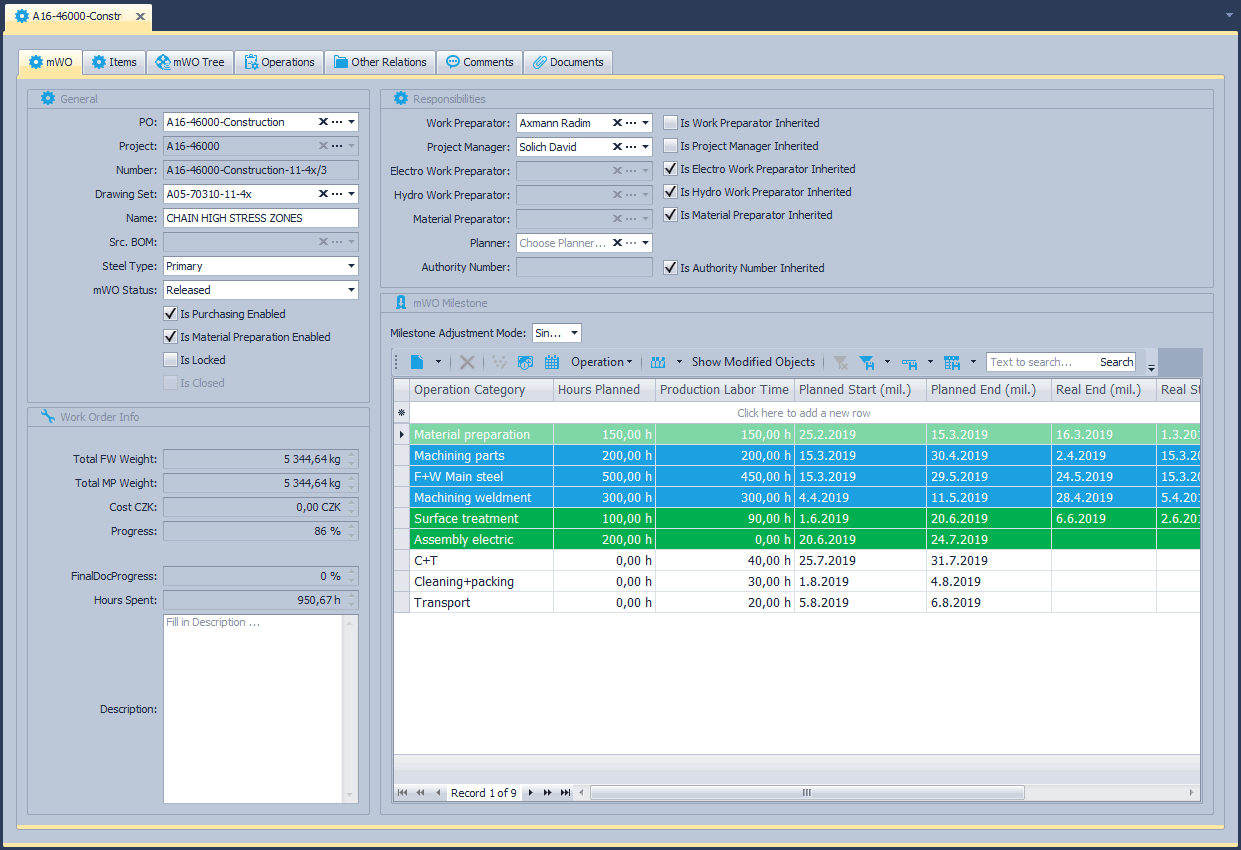Expand the mWO Status dropdown

351,290
